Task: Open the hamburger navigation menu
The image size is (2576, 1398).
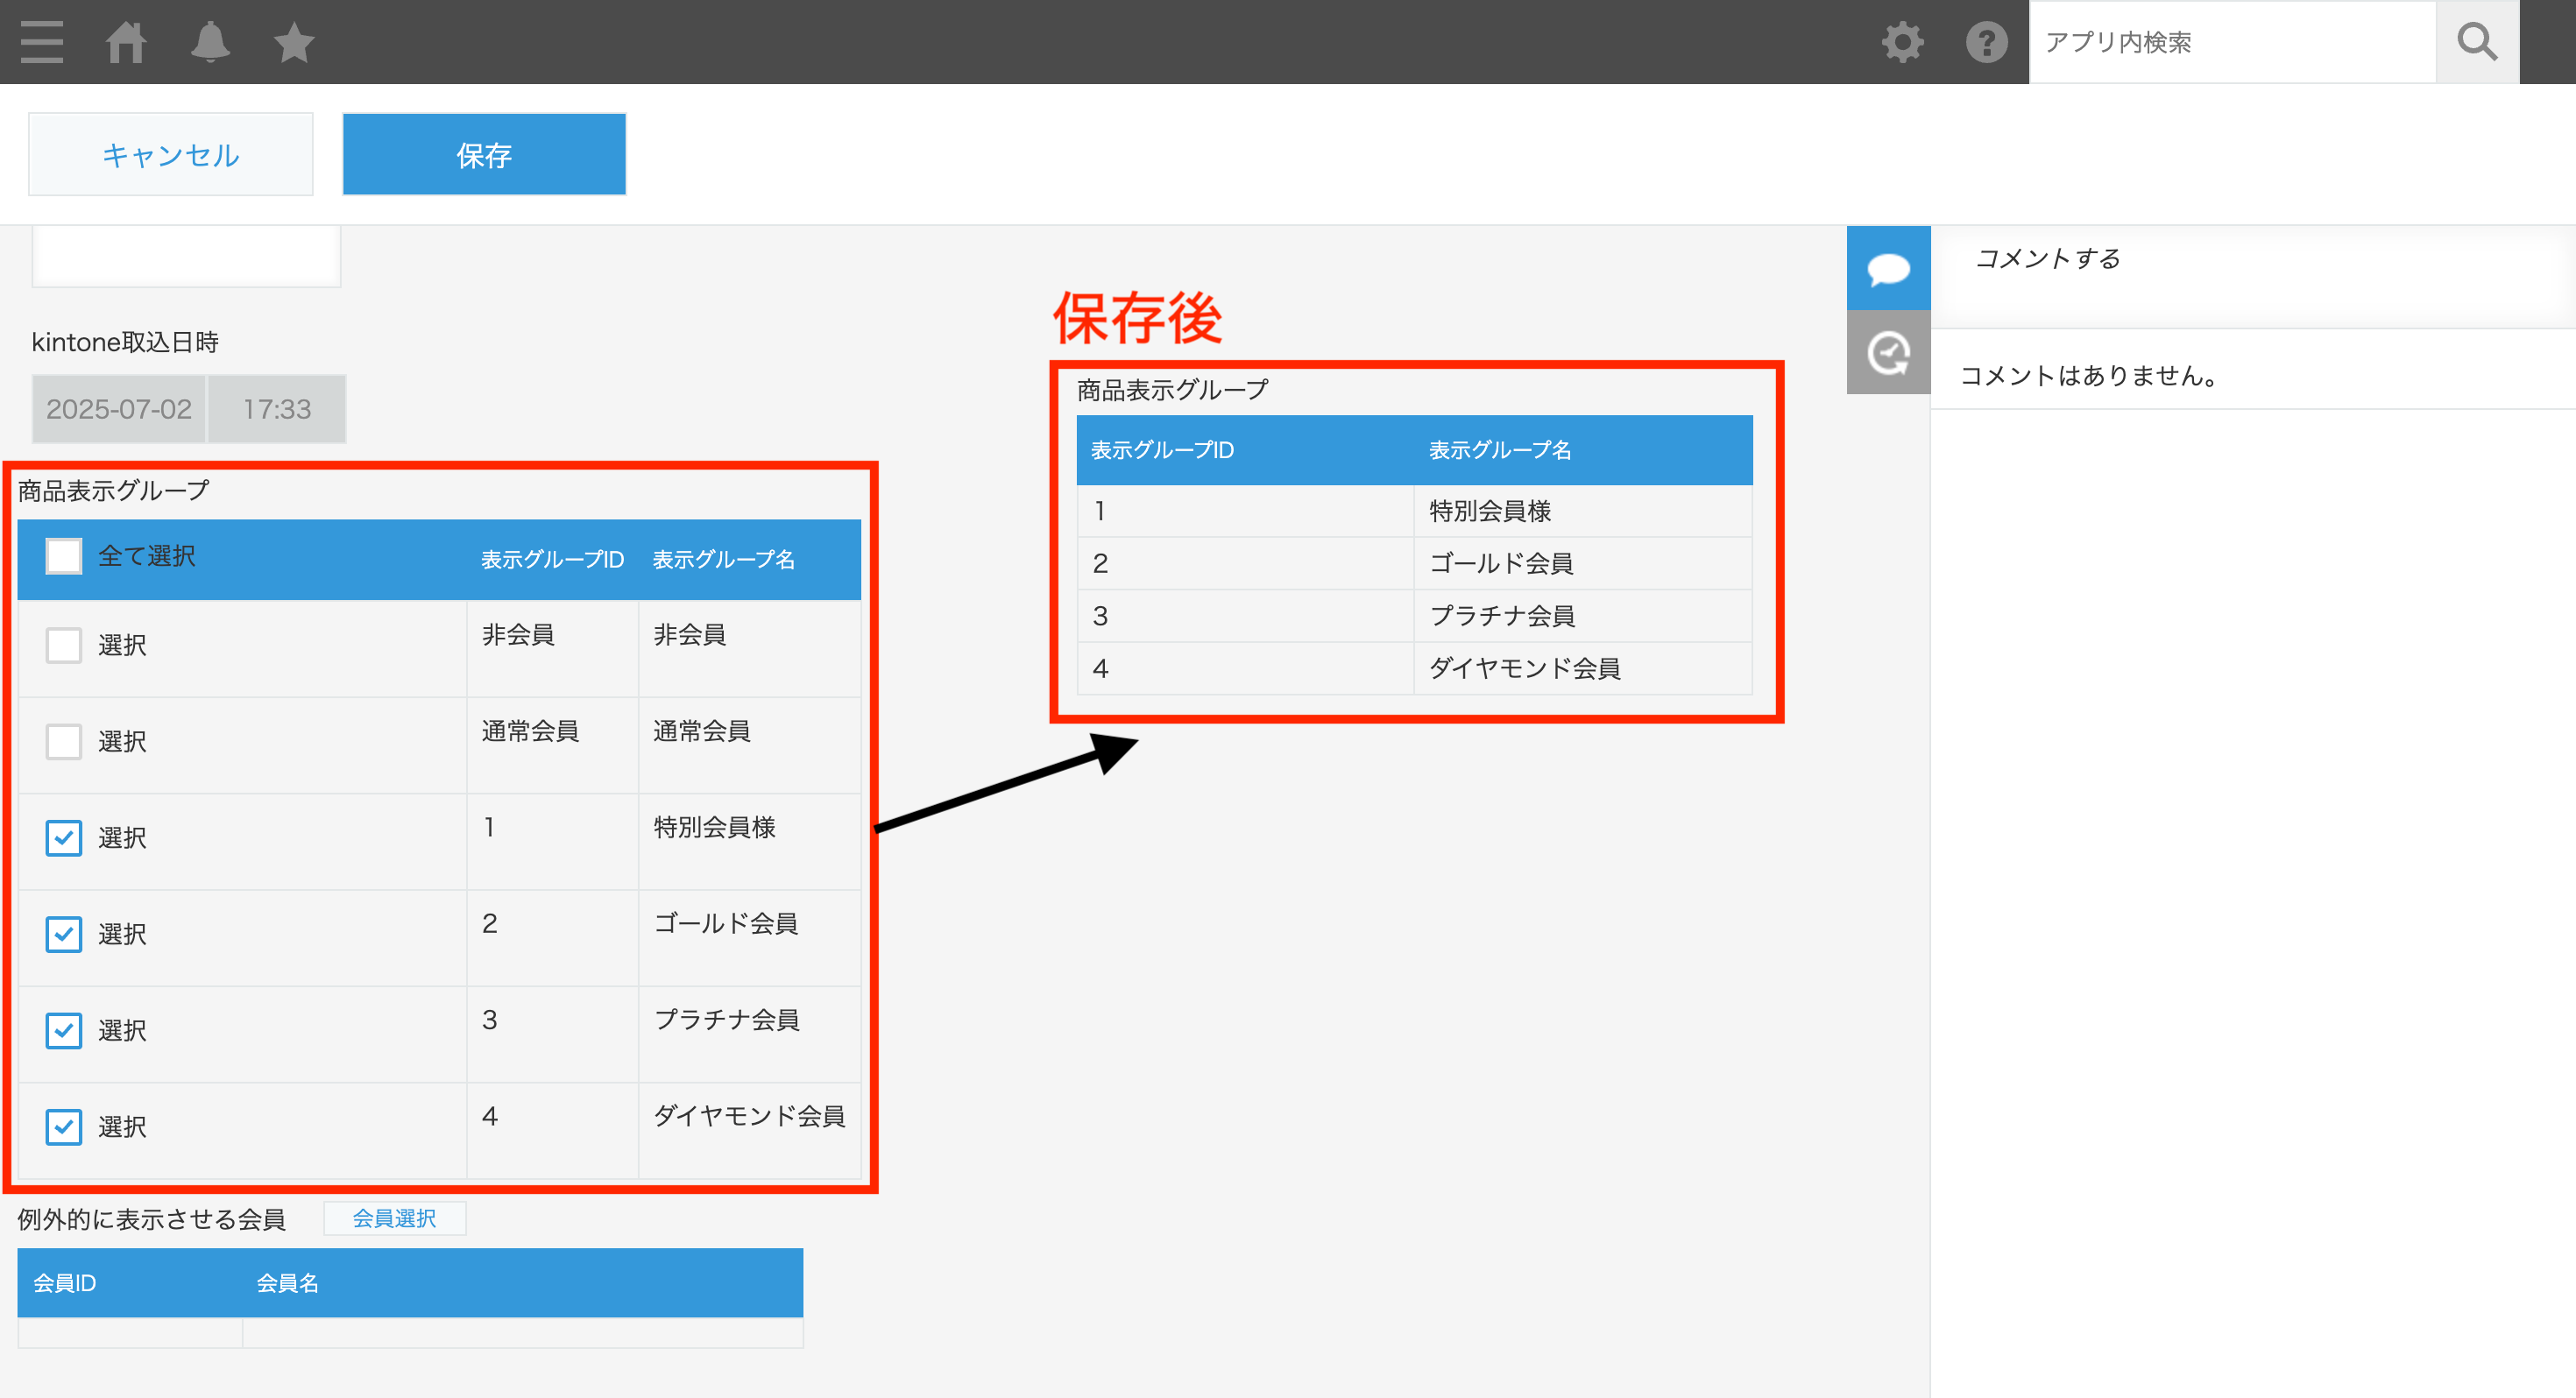Action: click(x=42, y=42)
